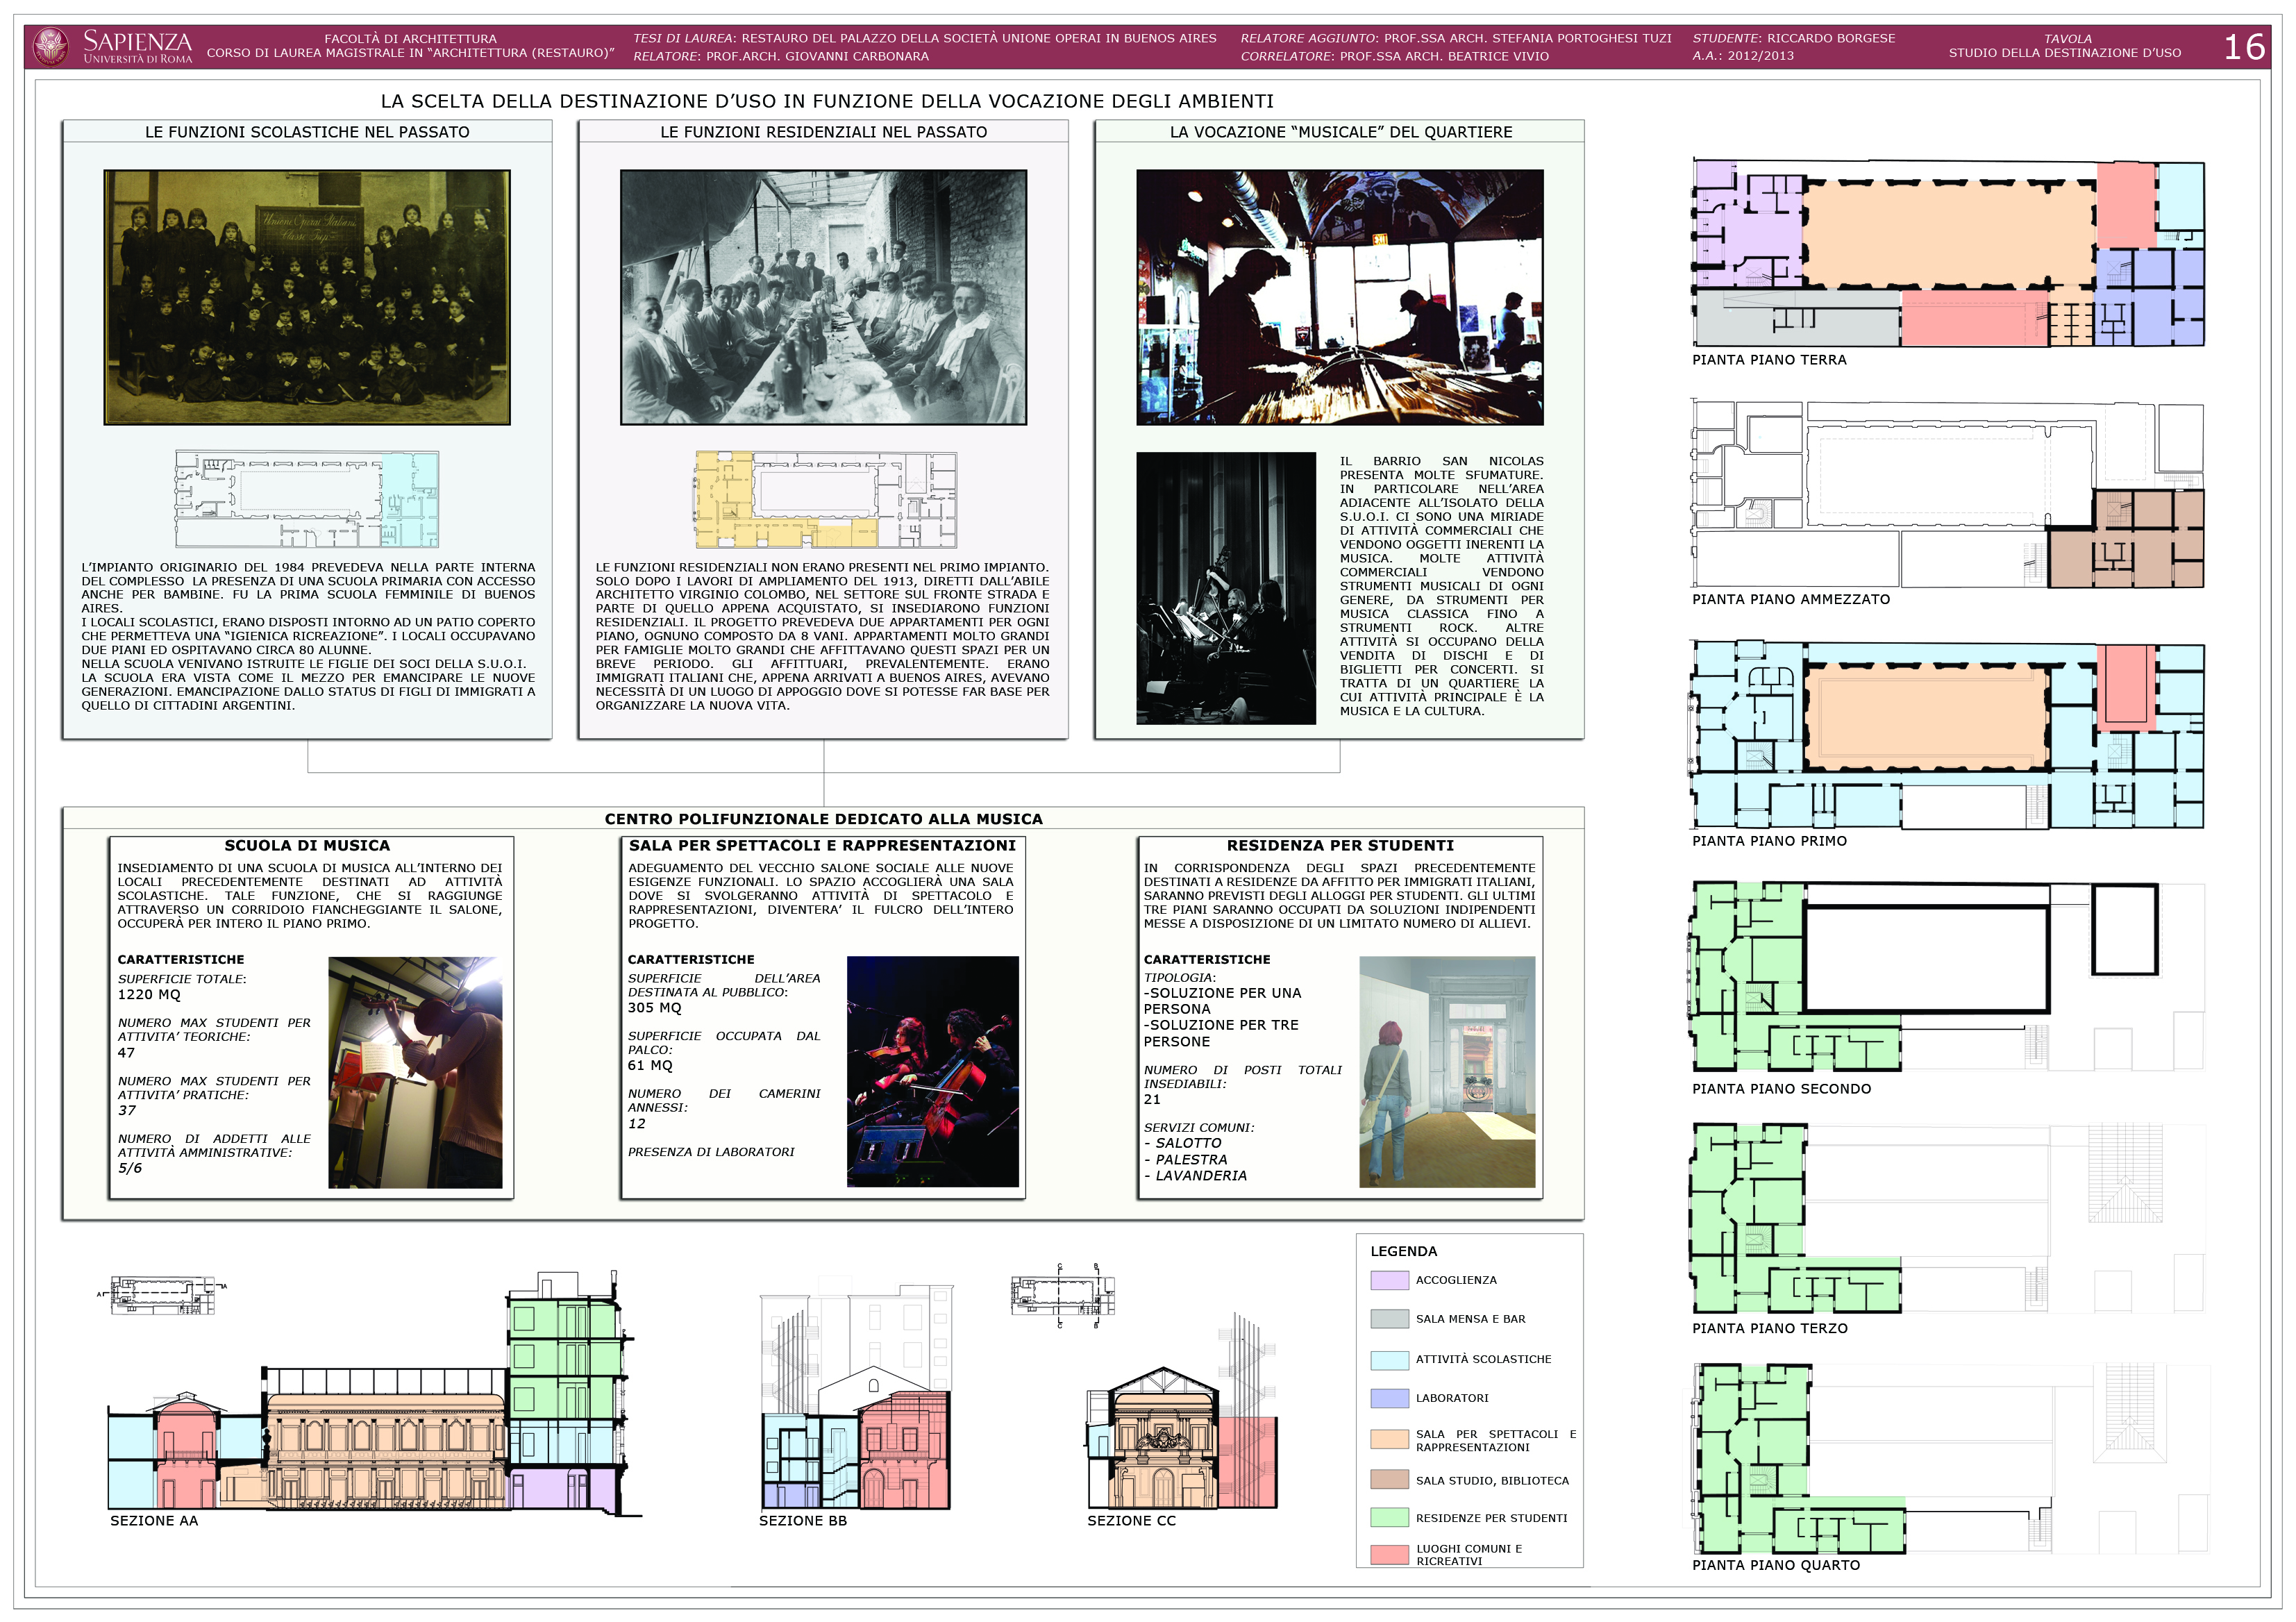Screen dimensions: 2296x1622
Task: Pick the Residenze per Studenti green swatch
Action: coord(1389,1517)
